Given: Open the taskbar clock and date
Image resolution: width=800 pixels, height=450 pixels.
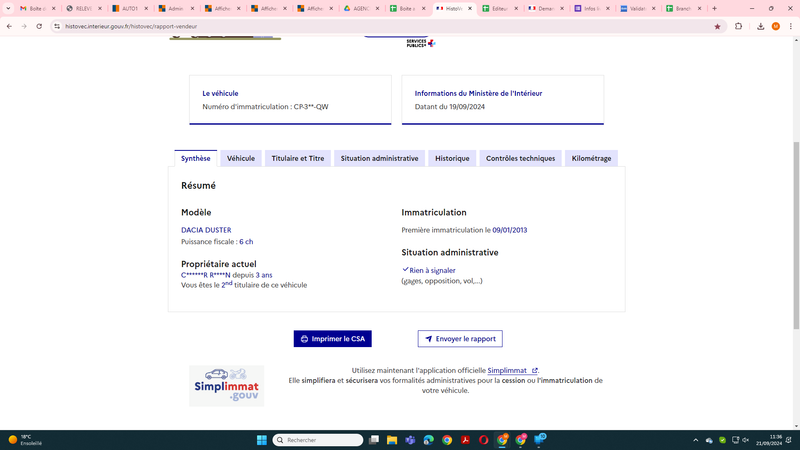Looking at the screenshot, I should [769, 440].
